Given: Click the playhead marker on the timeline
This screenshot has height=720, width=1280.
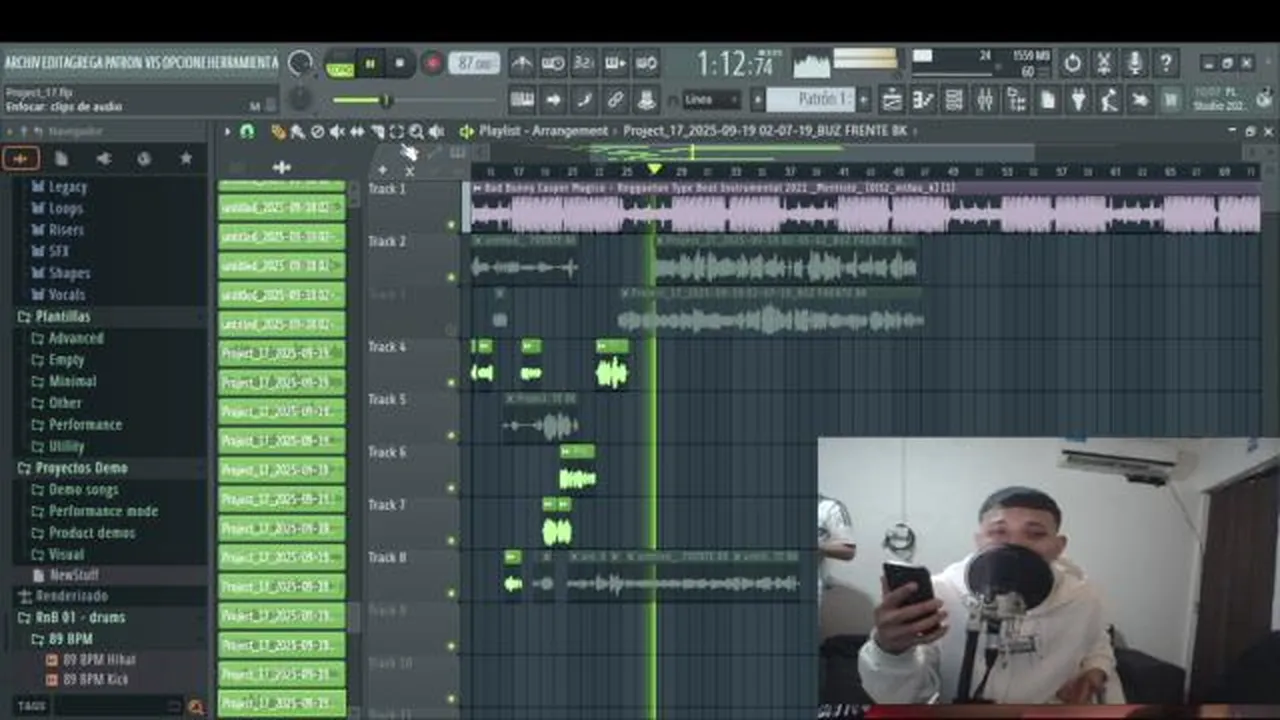Looking at the screenshot, I should [x=654, y=170].
